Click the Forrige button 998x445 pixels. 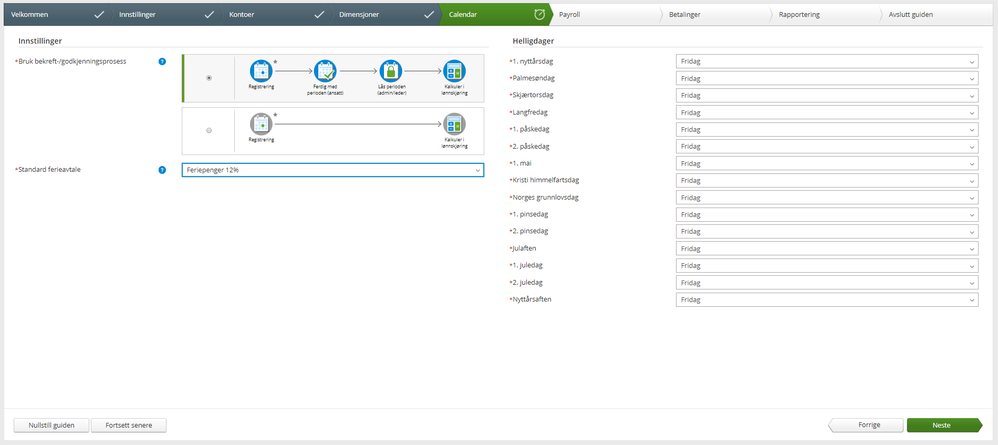[x=866, y=425]
